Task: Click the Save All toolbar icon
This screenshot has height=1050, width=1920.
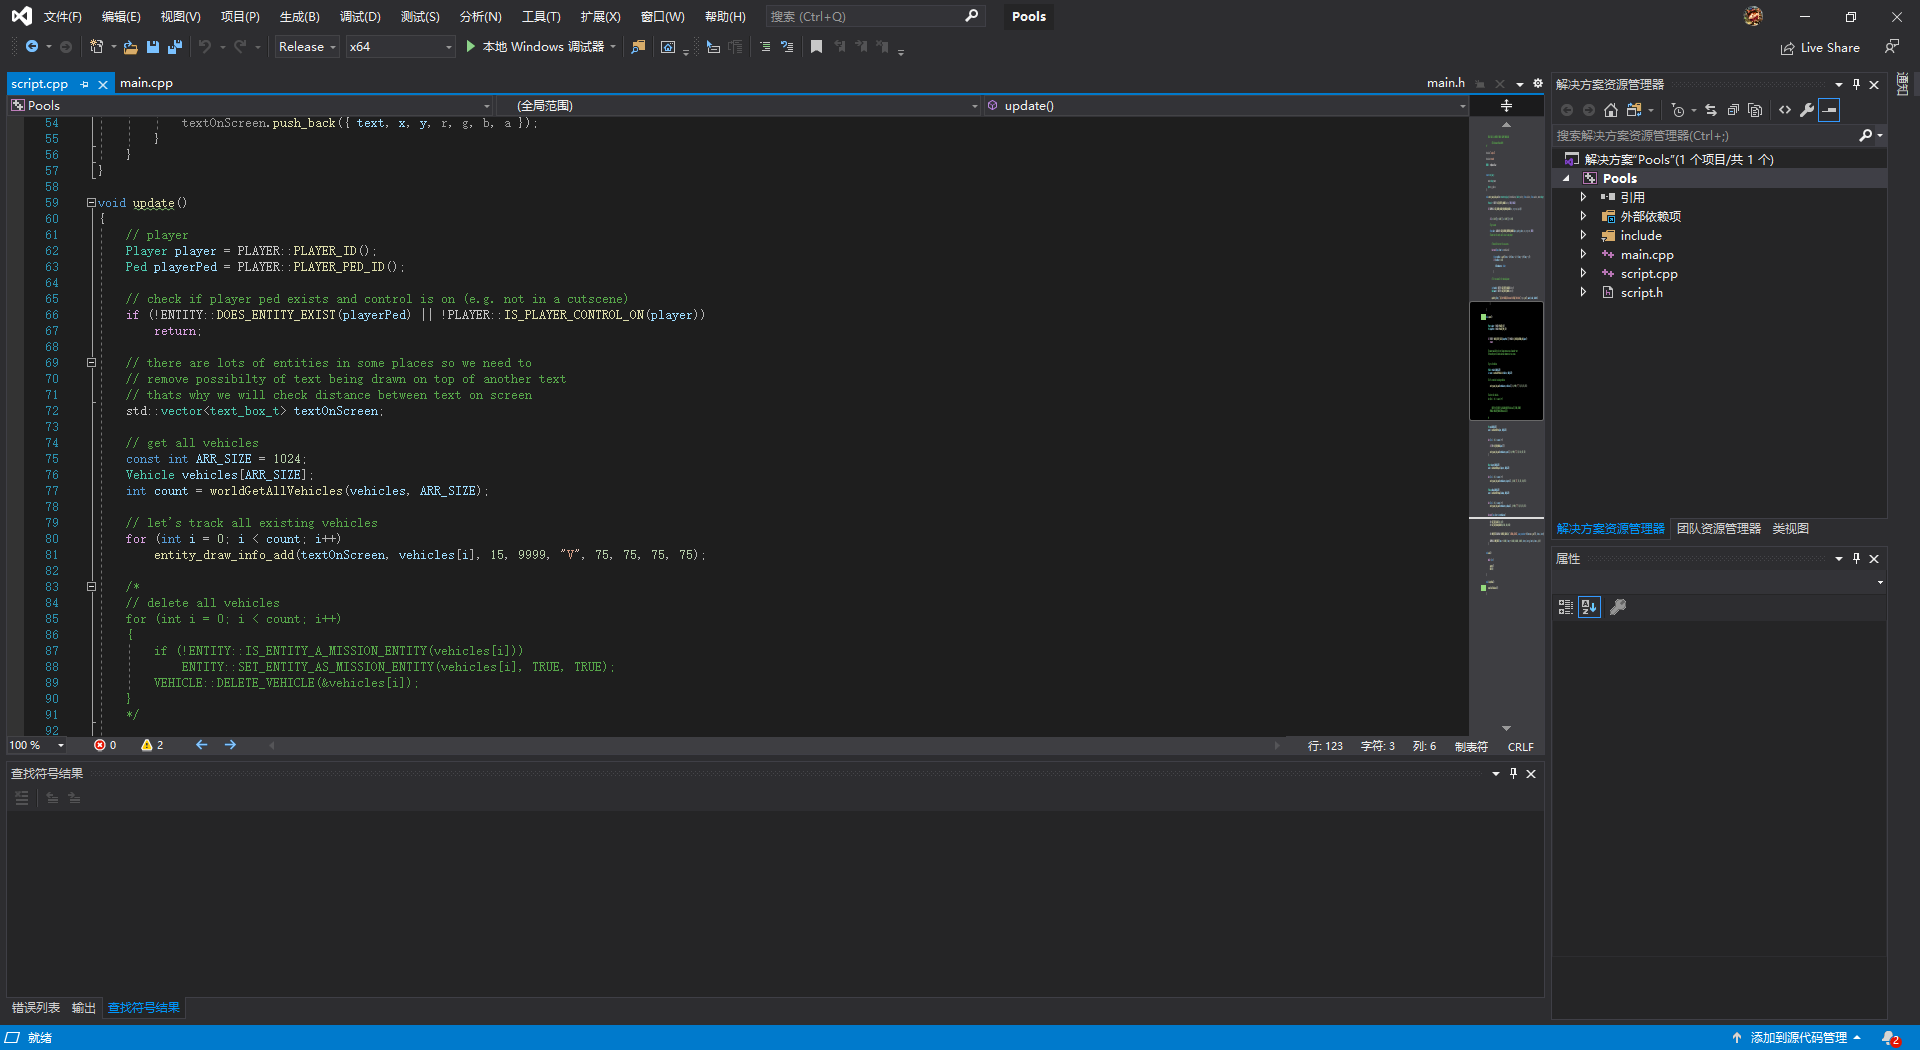Action: pyautogui.click(x=175, y=47)
